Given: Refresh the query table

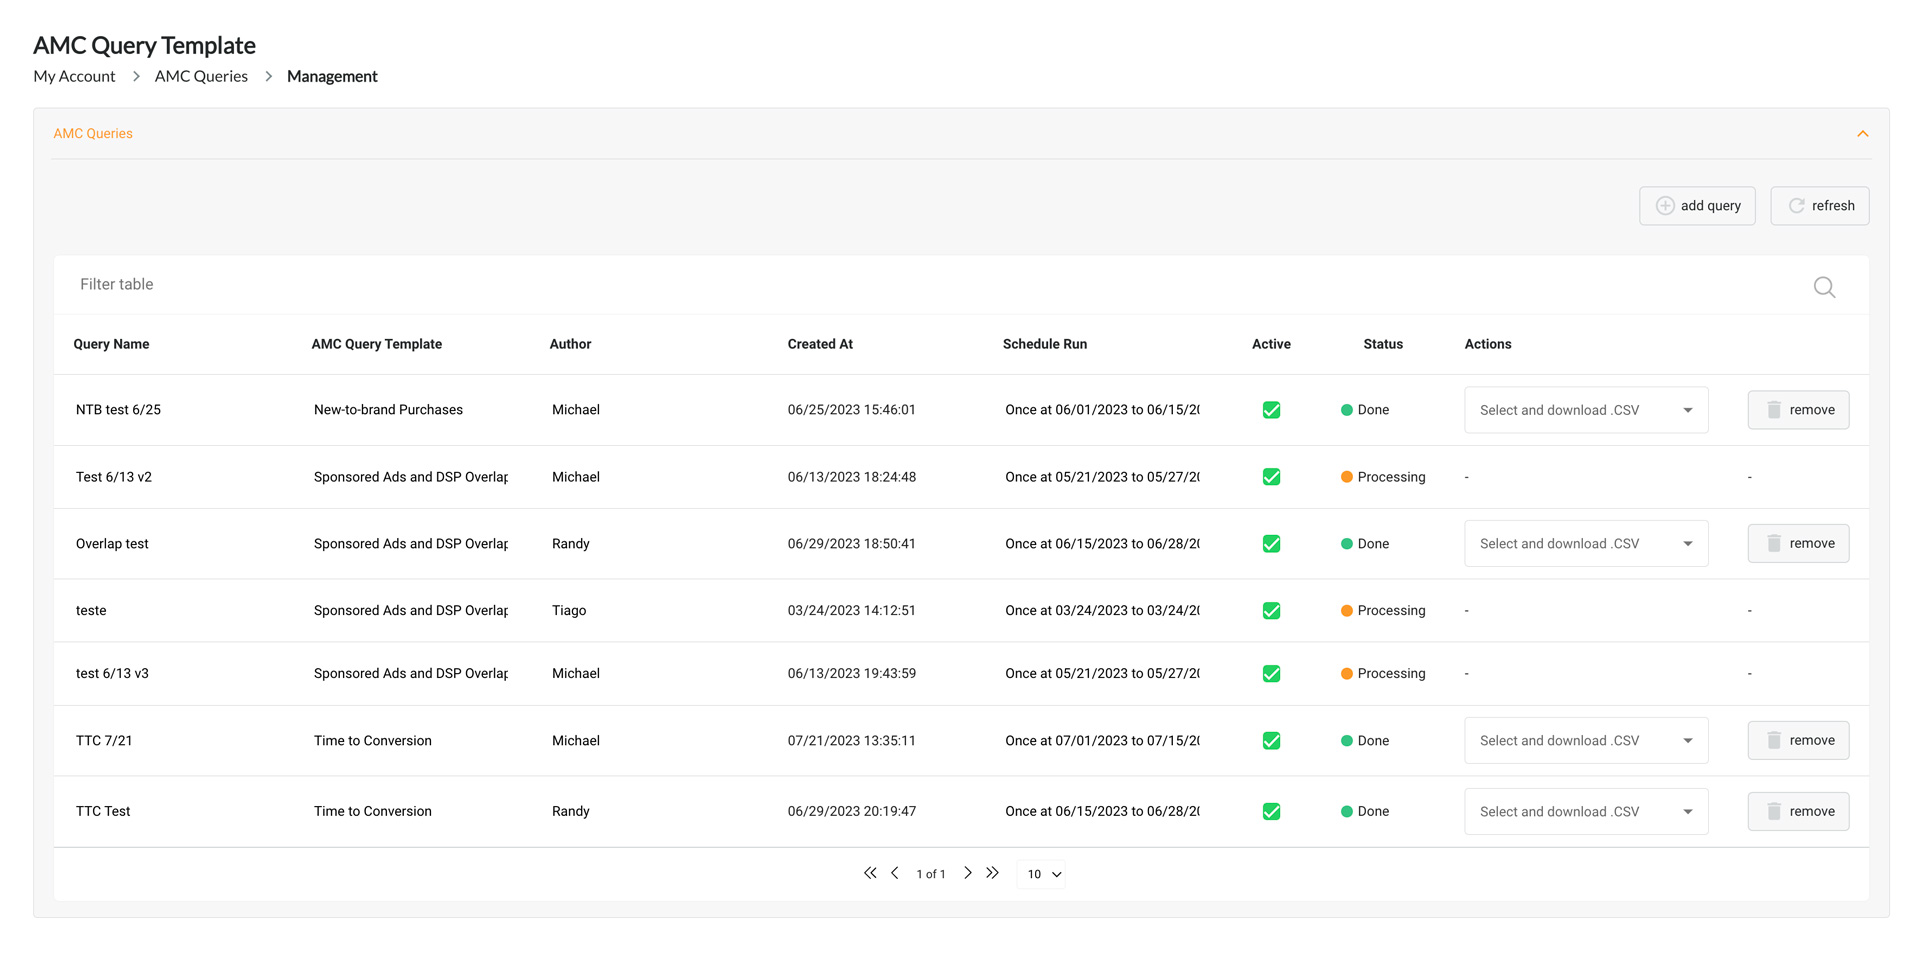Looking at the screenshot, I should (x=1819, y=206).
